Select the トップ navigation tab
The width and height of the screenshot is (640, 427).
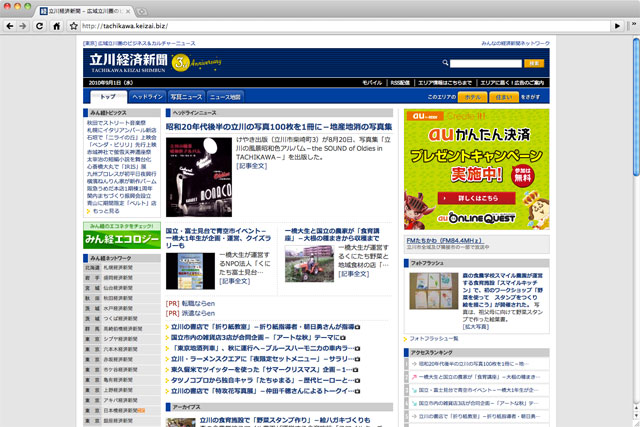point(108,97)
